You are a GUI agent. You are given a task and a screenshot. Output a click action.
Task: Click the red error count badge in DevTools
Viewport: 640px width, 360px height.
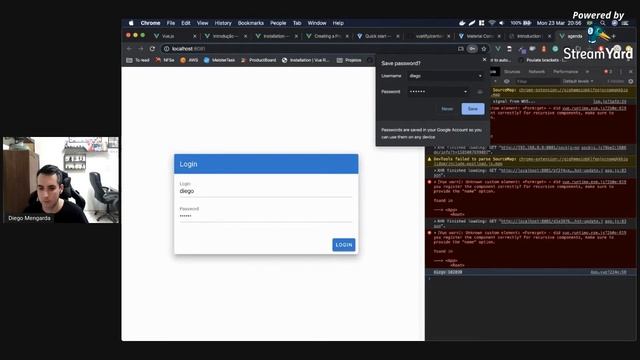pos(608,72)
